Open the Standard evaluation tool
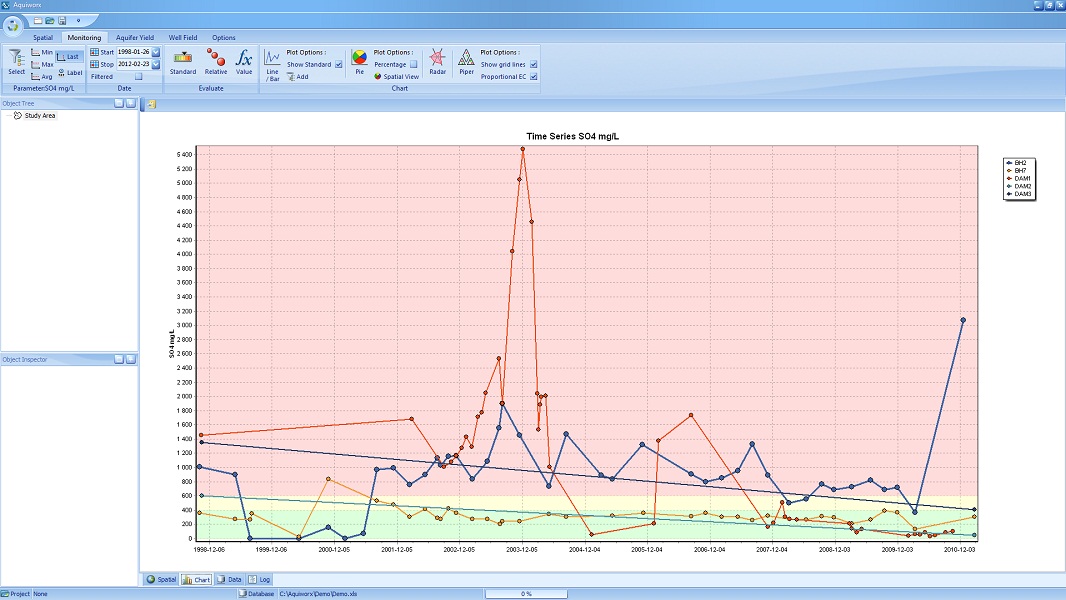This screenshot has width=1066, height=600. coord(183,59)
